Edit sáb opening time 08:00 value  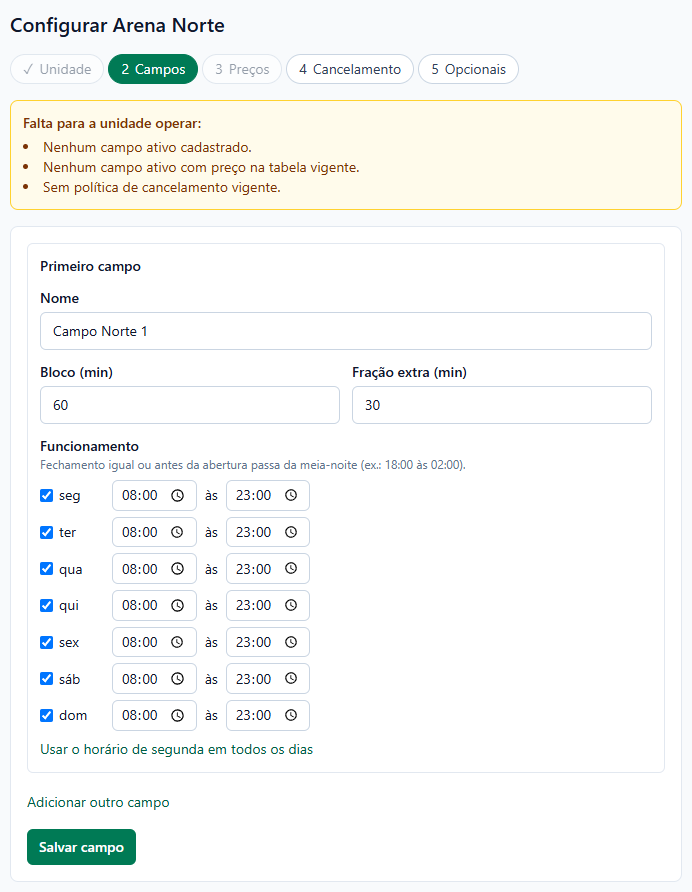140,679
